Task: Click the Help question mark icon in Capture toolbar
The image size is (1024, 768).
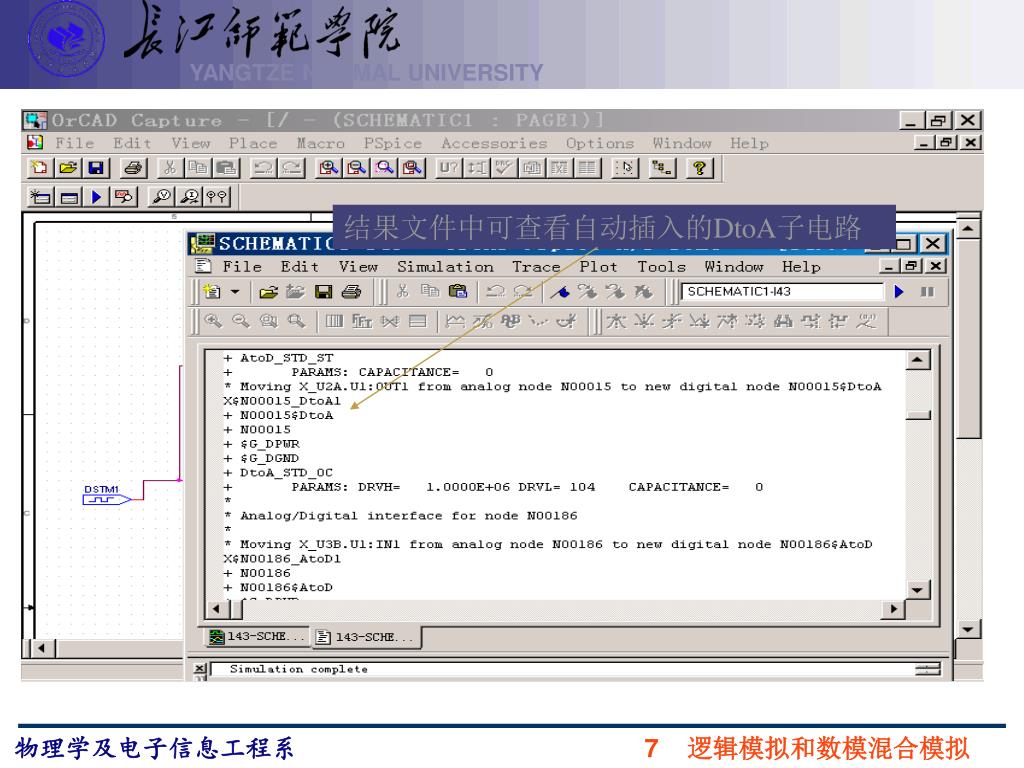Action: click(699, 168)
